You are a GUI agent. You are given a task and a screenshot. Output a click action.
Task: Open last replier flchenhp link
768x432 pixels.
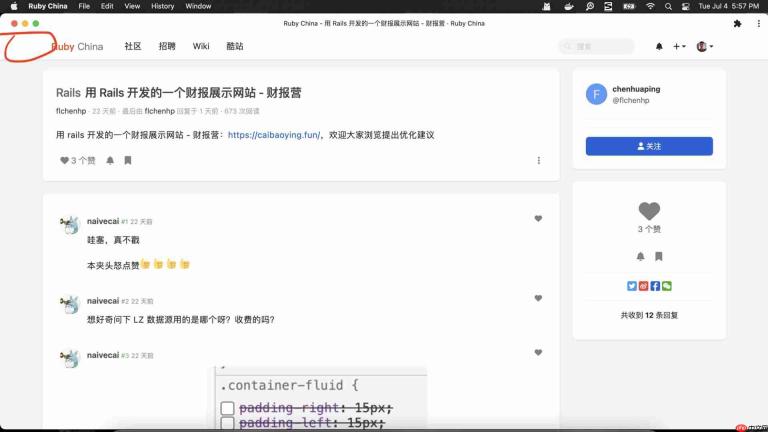pos(160,111)
